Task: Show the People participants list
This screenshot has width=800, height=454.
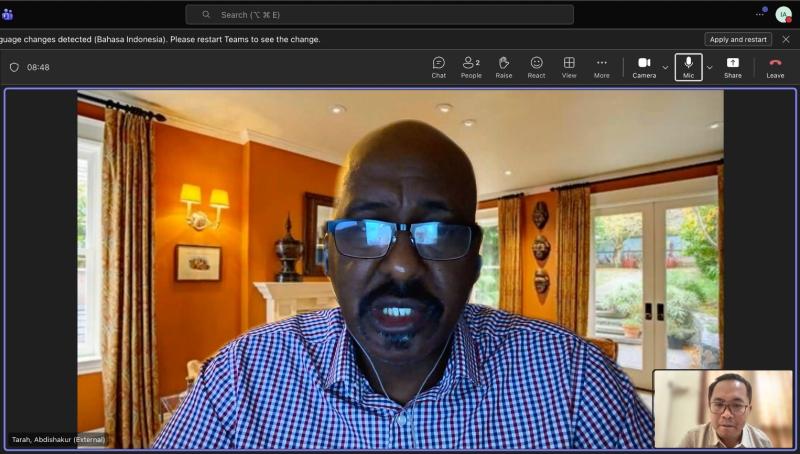Action: click(x=471, y=67)
